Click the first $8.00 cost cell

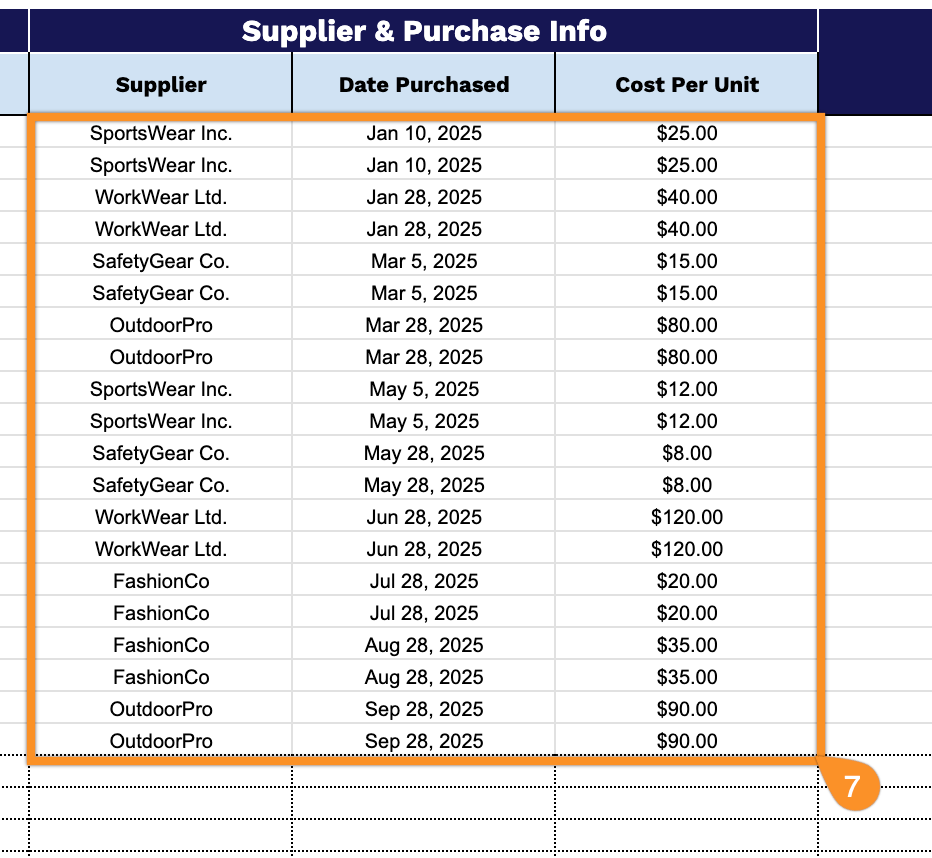click(x=687, y=453)
